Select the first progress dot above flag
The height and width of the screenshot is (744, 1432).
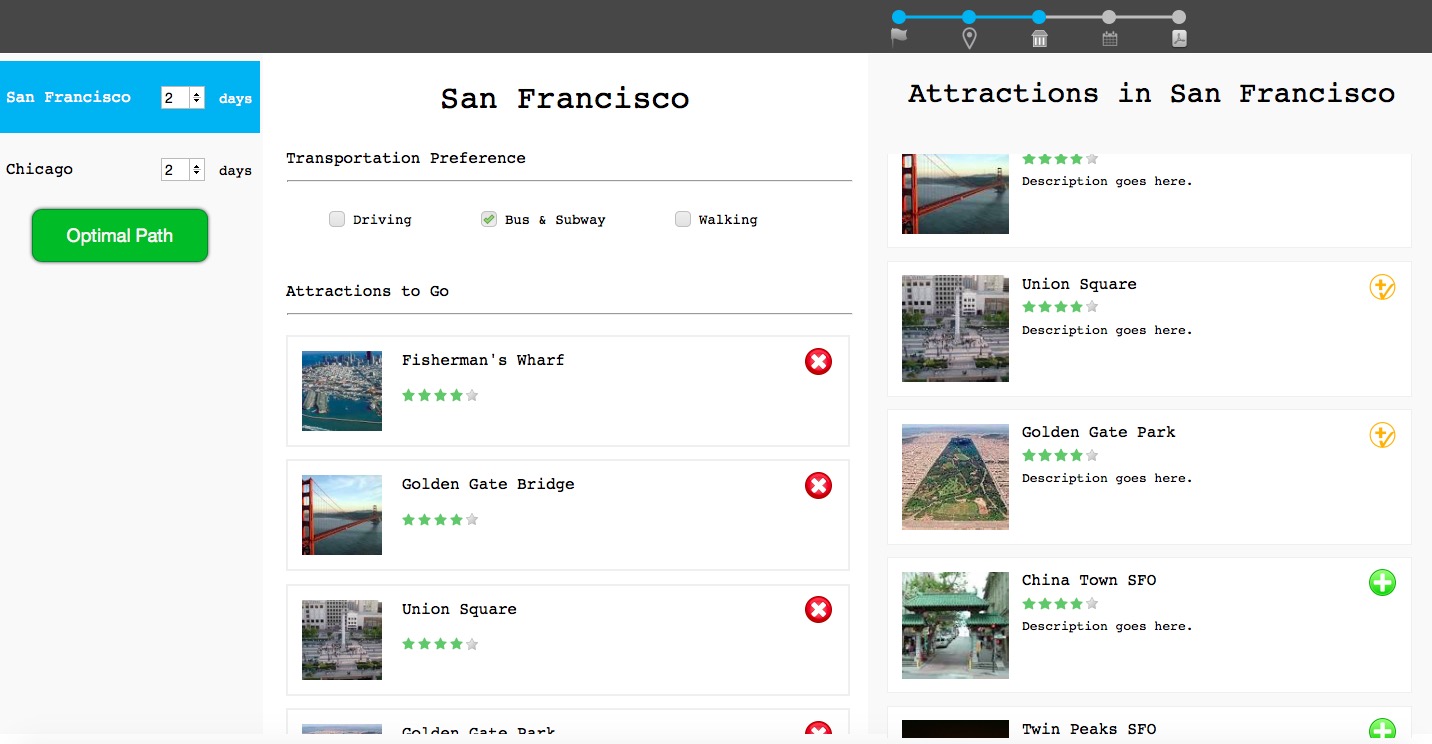(x=899, y=17)
